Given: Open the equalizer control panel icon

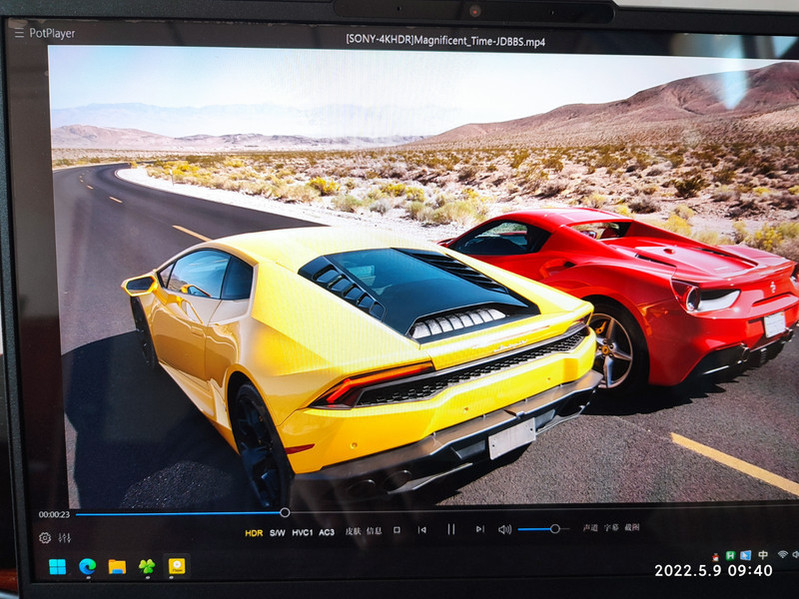Looking at the screenshot, I should [x=65, y=538].
